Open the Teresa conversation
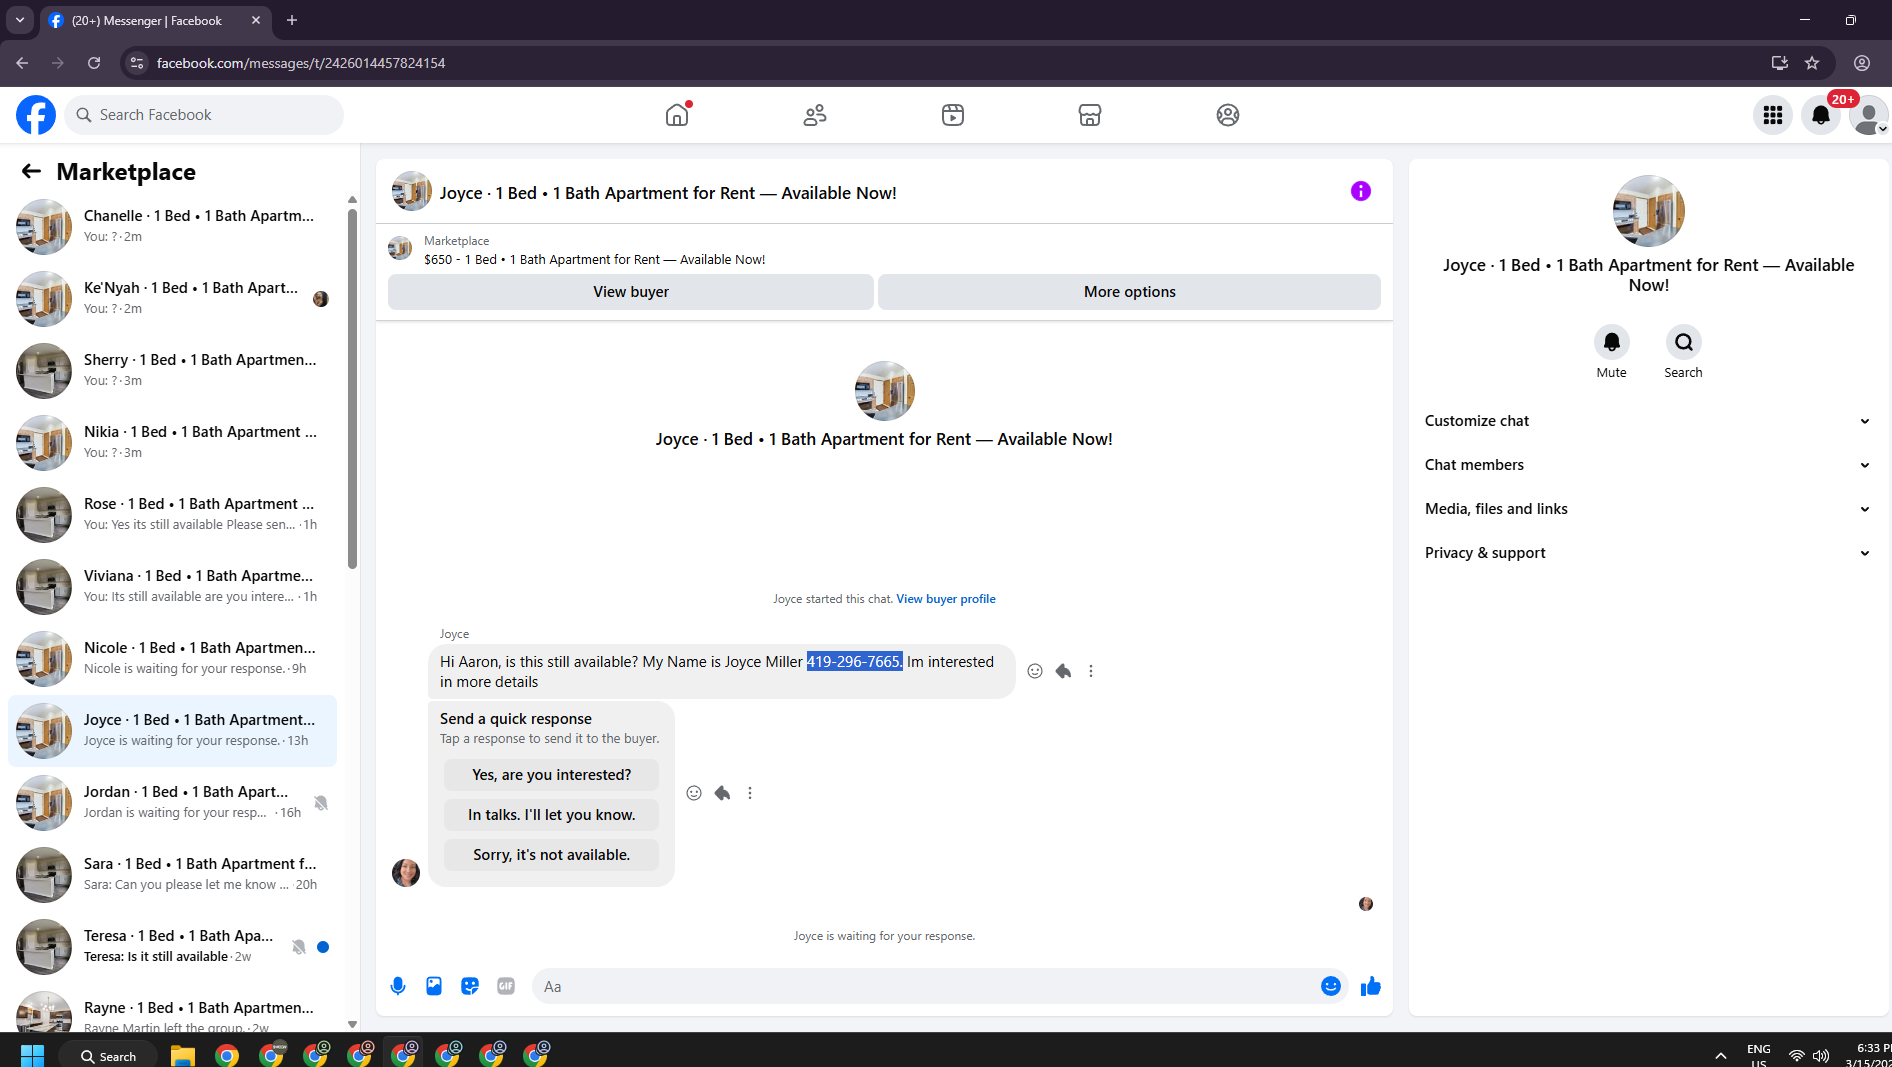Screen dimensions: 1892x1067 point(172,947)
